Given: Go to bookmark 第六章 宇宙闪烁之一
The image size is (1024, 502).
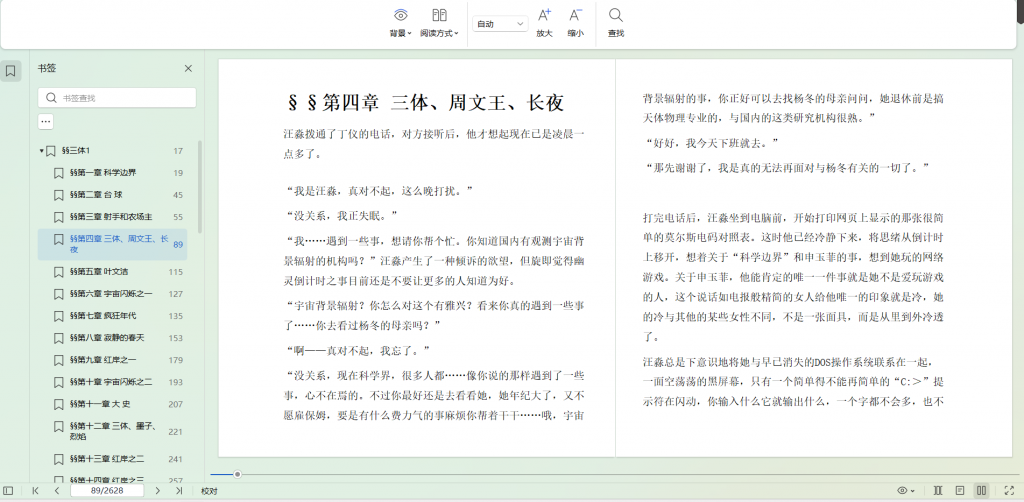Looking at the screenshot, I should 111,294.
